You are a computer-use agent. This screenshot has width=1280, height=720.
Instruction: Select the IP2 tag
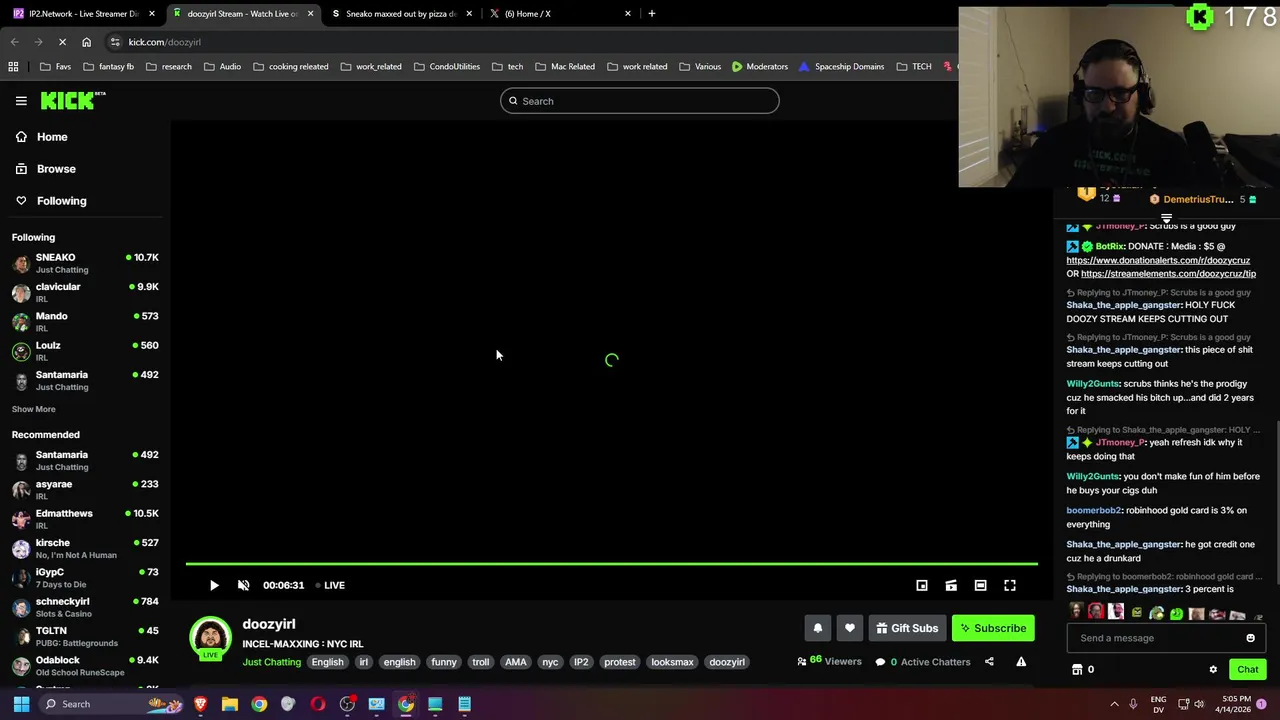click(x=581, y=662)
